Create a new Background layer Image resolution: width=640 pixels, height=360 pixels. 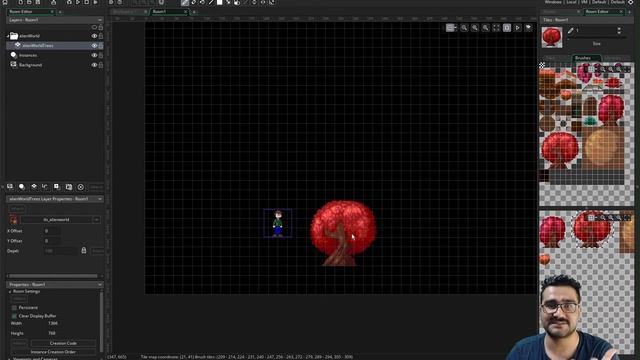click(x=10, y=187)
